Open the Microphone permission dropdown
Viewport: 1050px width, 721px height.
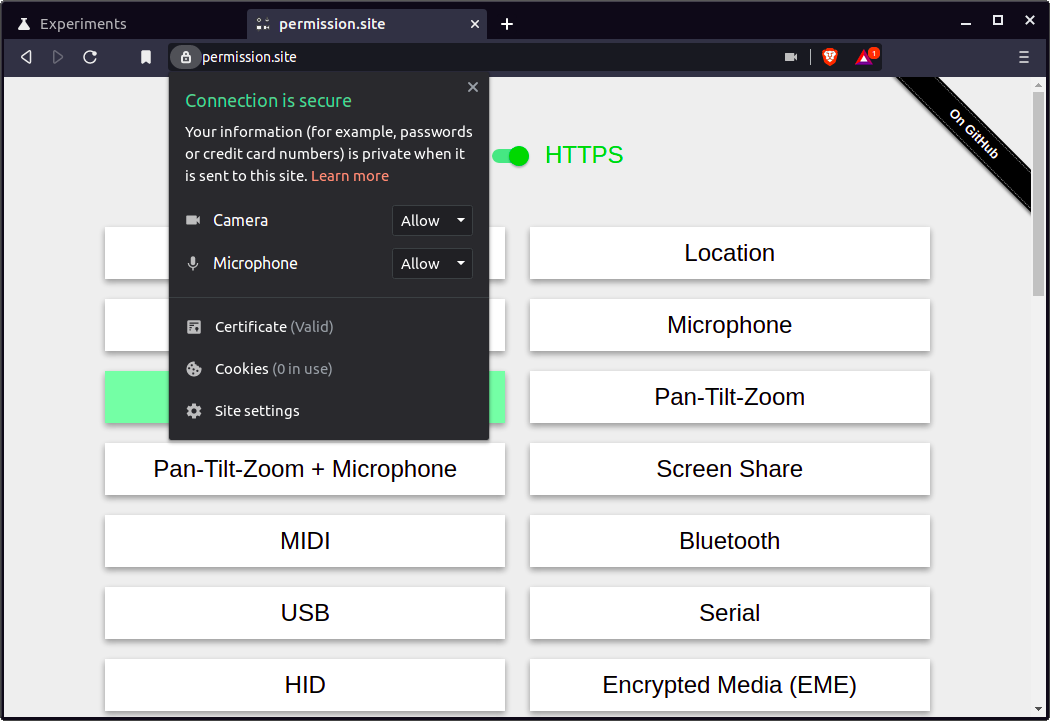click(432, 263)
